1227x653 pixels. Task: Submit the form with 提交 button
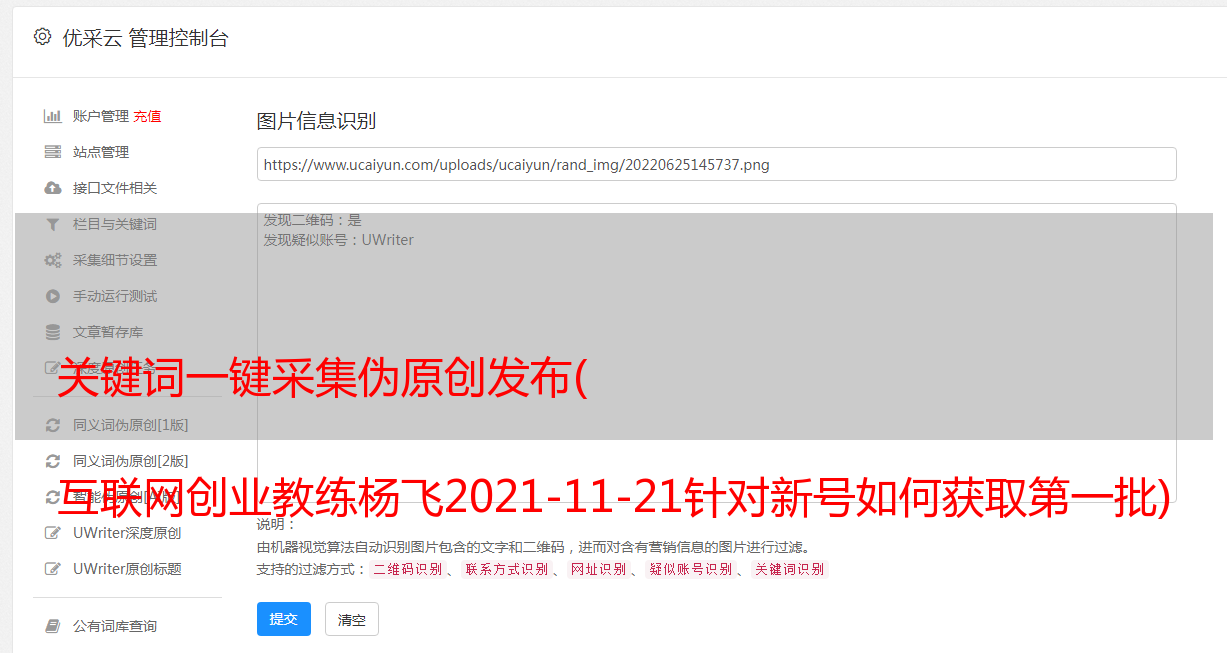[x=284, y=619]
